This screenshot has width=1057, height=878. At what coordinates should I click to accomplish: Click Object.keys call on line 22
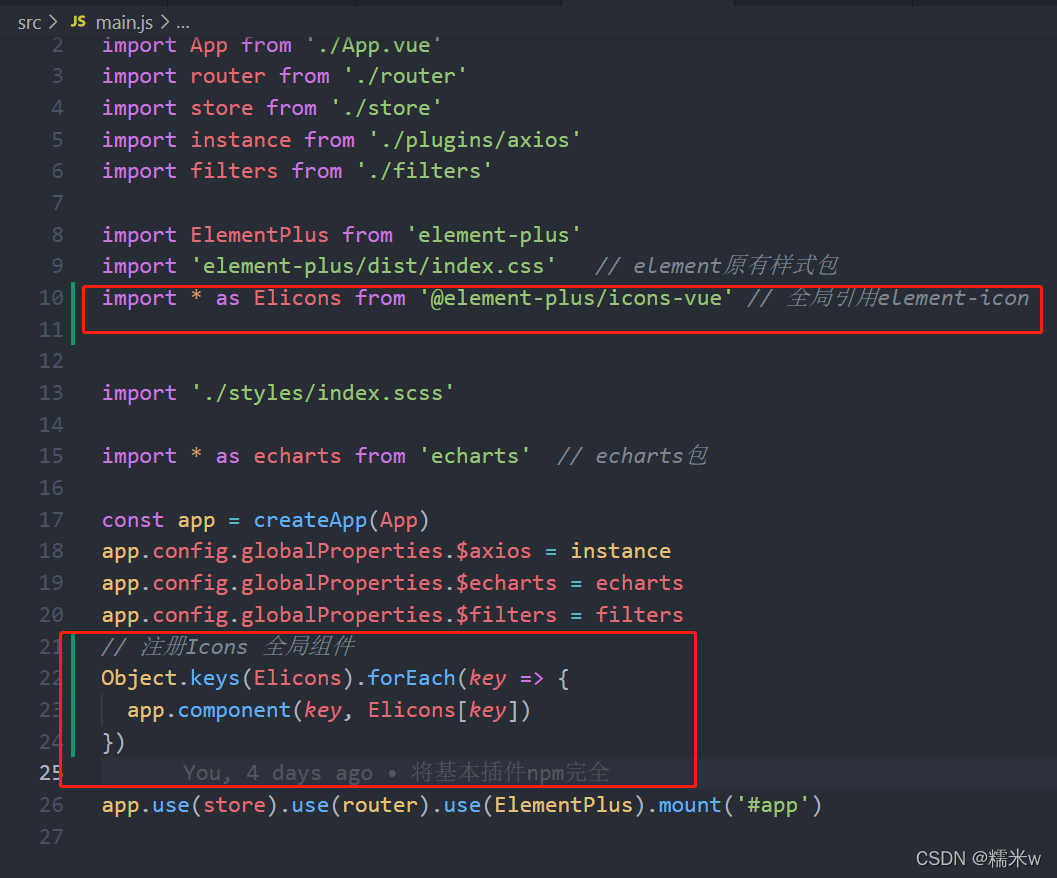[x=171, y=678]
